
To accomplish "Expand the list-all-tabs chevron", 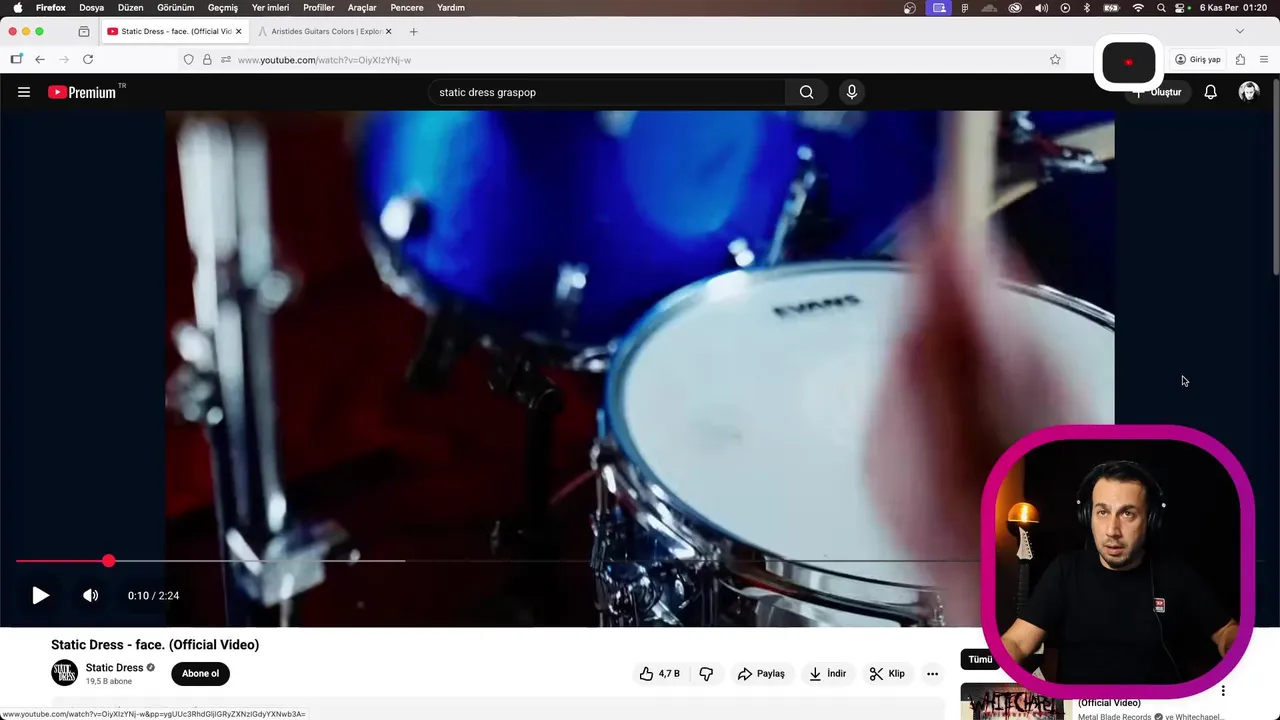I will 1240,31.
